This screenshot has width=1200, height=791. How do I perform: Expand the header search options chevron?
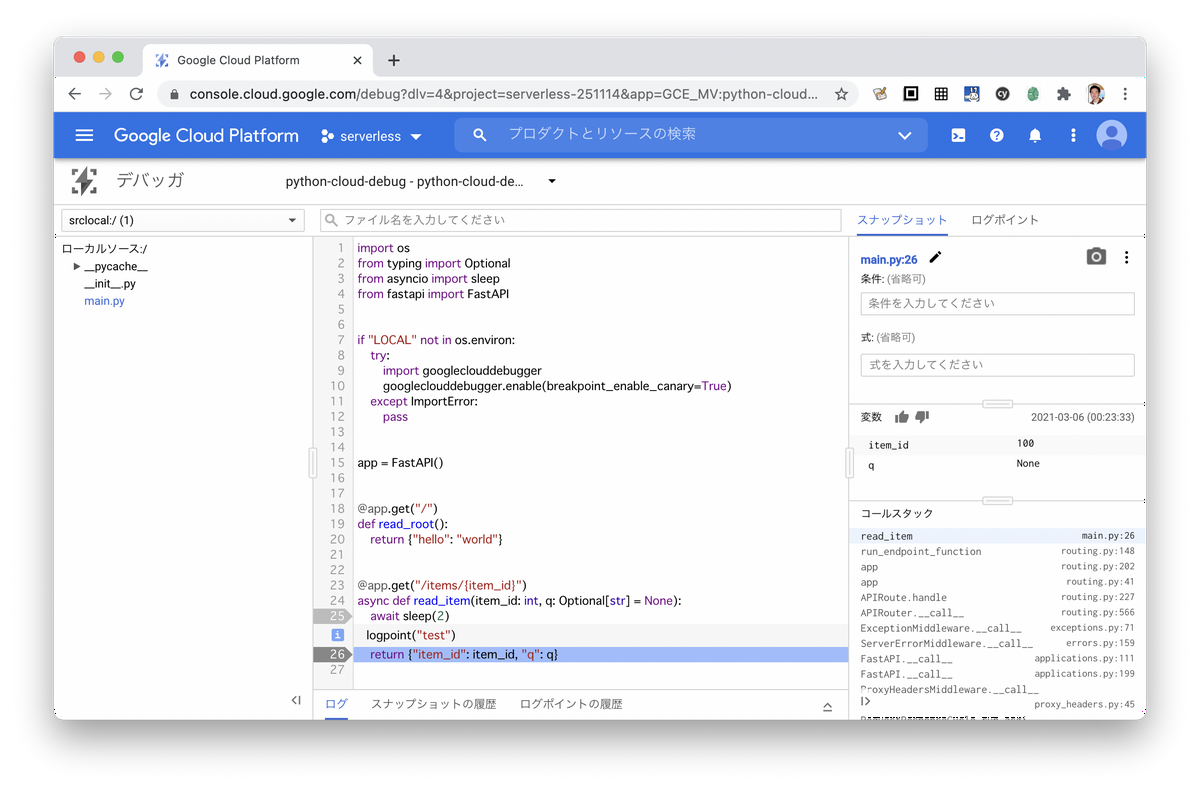905,135
